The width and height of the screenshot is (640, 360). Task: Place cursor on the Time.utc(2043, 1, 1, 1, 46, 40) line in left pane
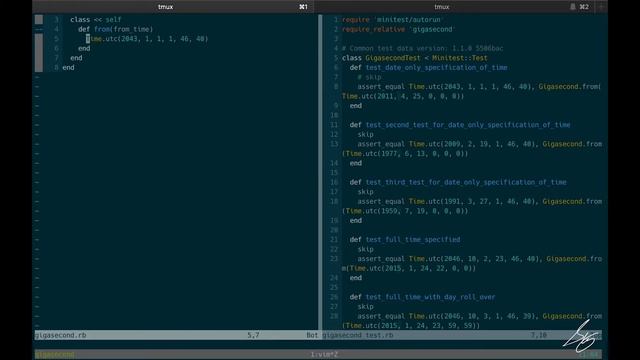147,39
